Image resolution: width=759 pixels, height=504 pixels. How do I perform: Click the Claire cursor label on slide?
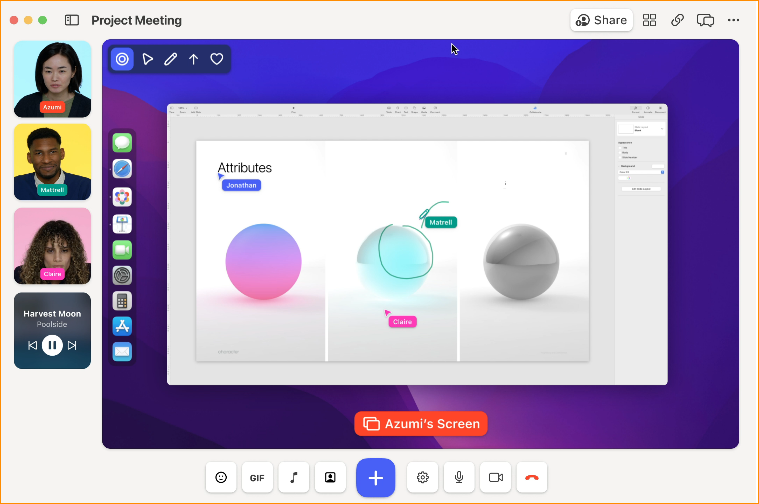coord(402,321)
